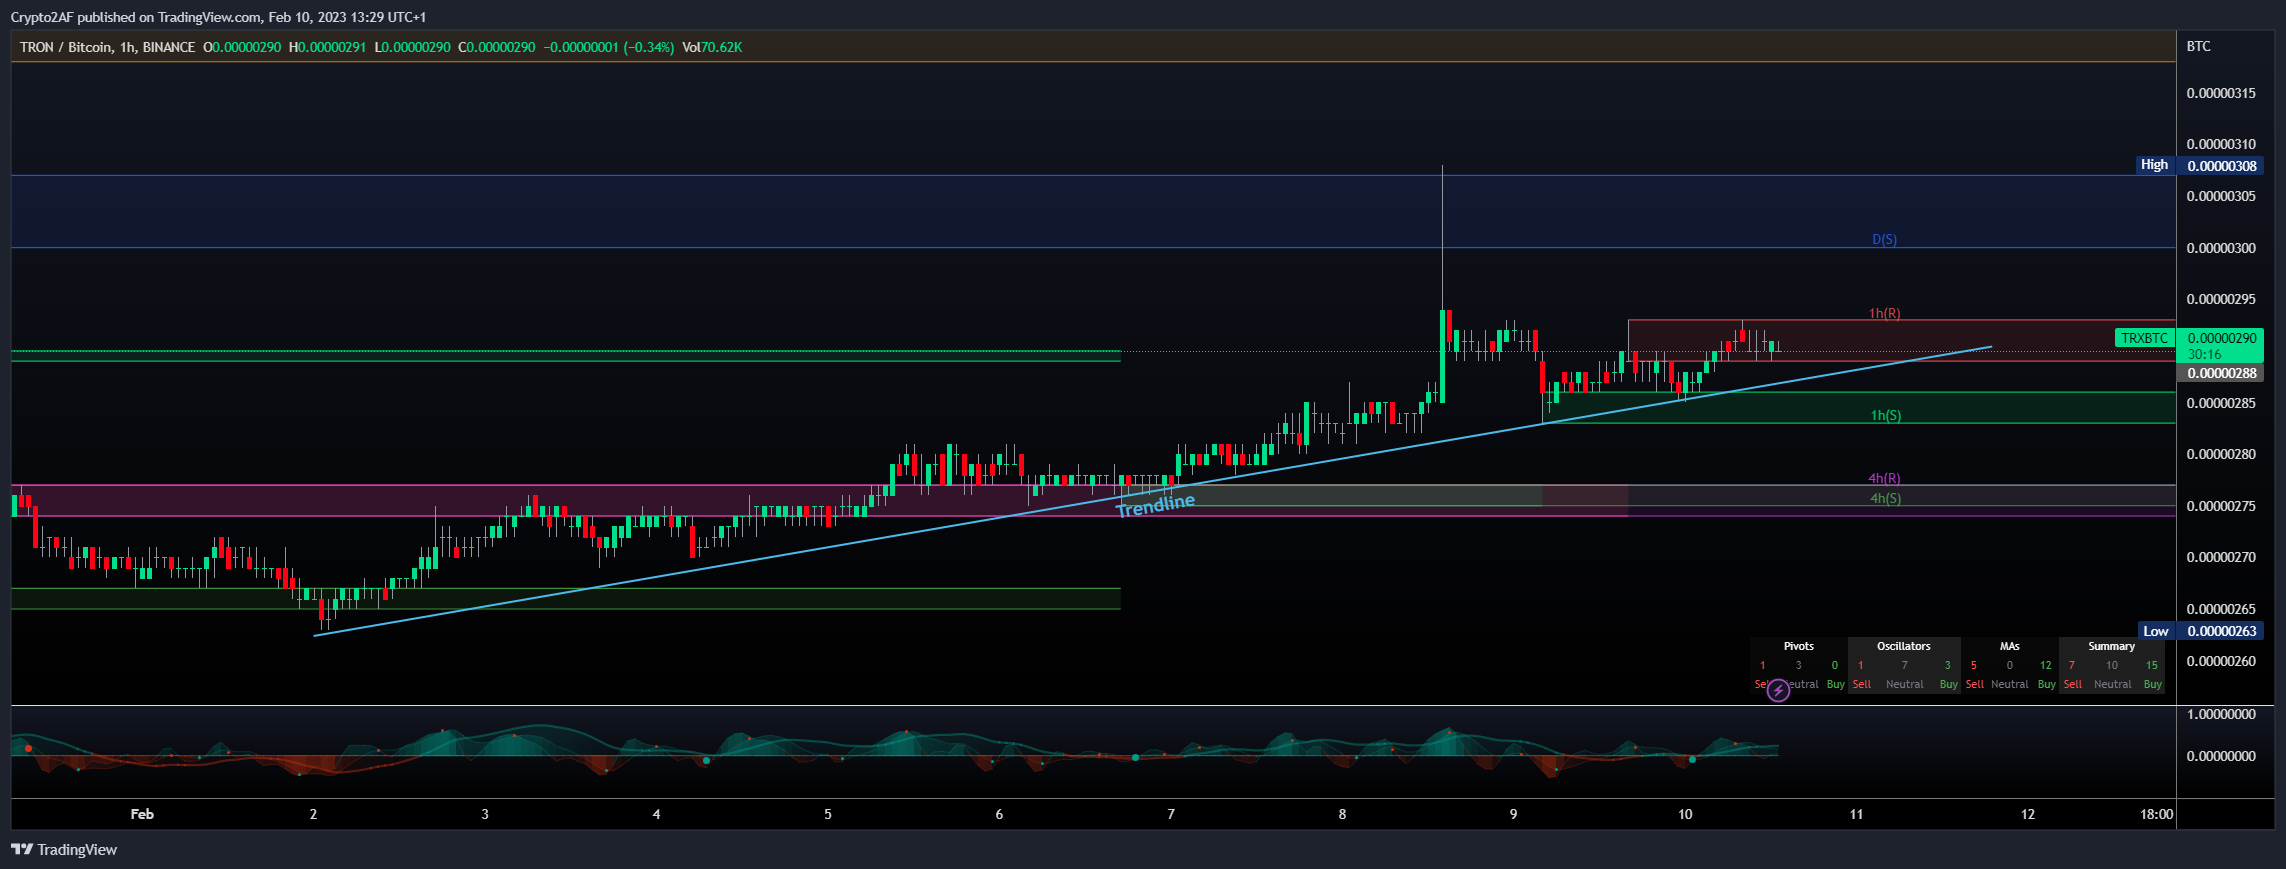Click the 0.00000260 price axis value
The height and width of the screenshot is (869, 2286).
click(2221, 661)
